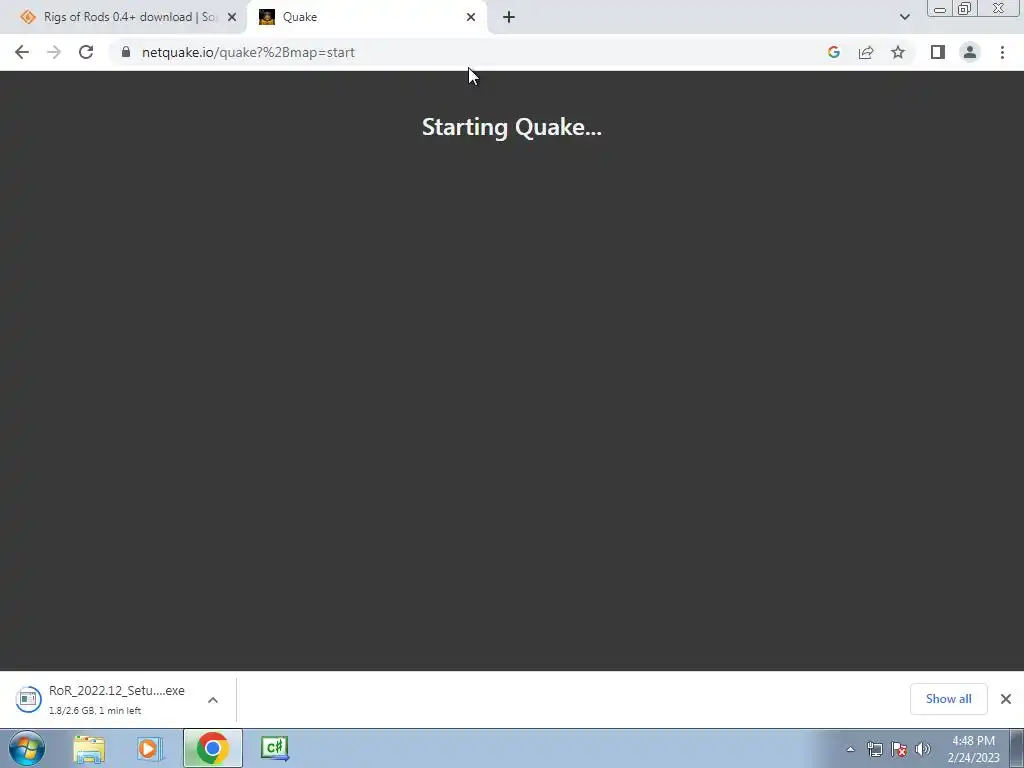Open a new tab with the plus button

tap(509, 17)
